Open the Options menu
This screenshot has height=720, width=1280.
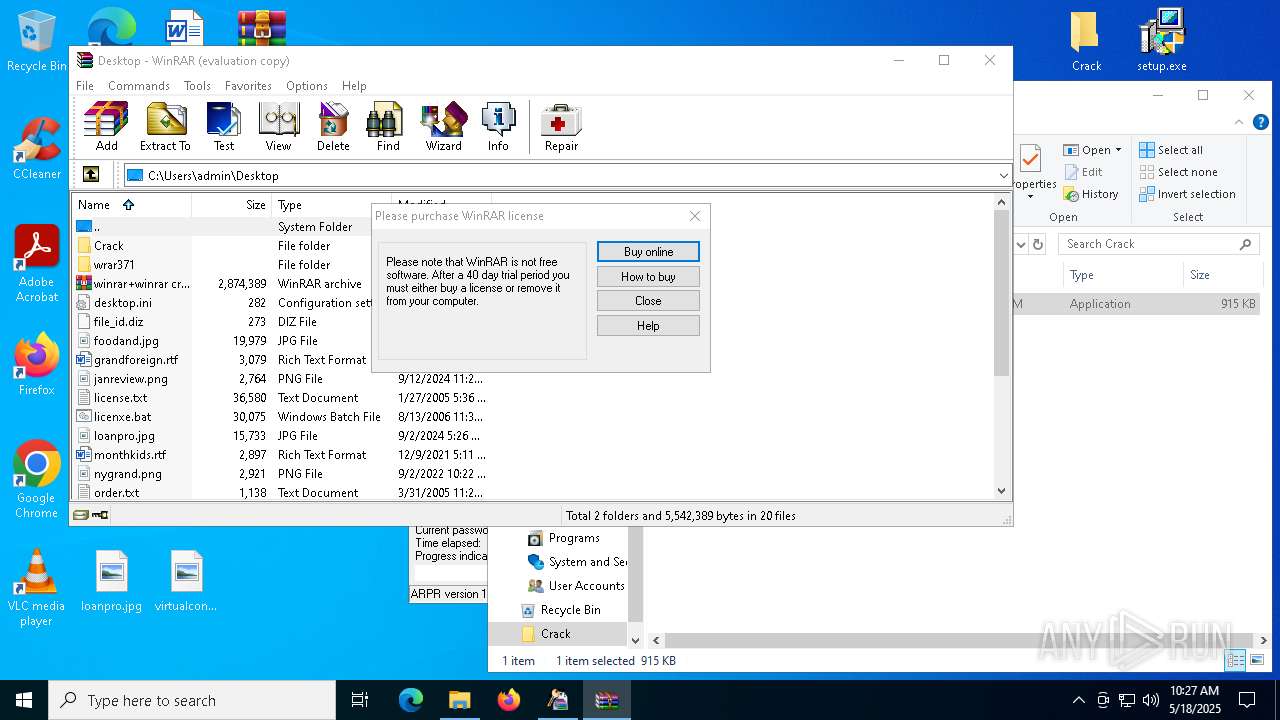(x=306, y=86)
